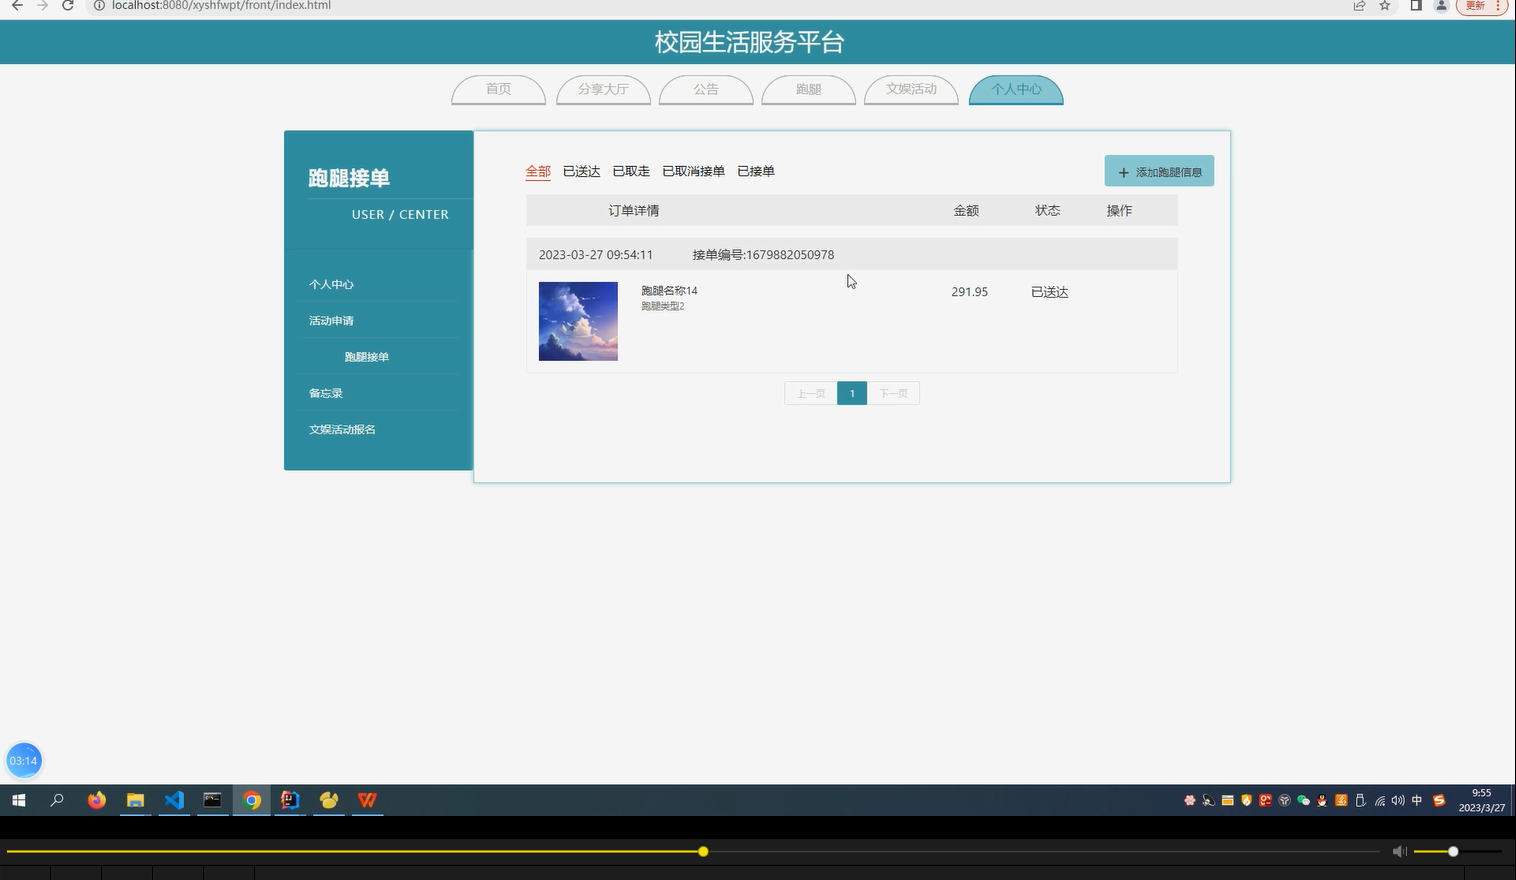Open WPS Office from the taskbar
1516x880 pixels.
366,800
